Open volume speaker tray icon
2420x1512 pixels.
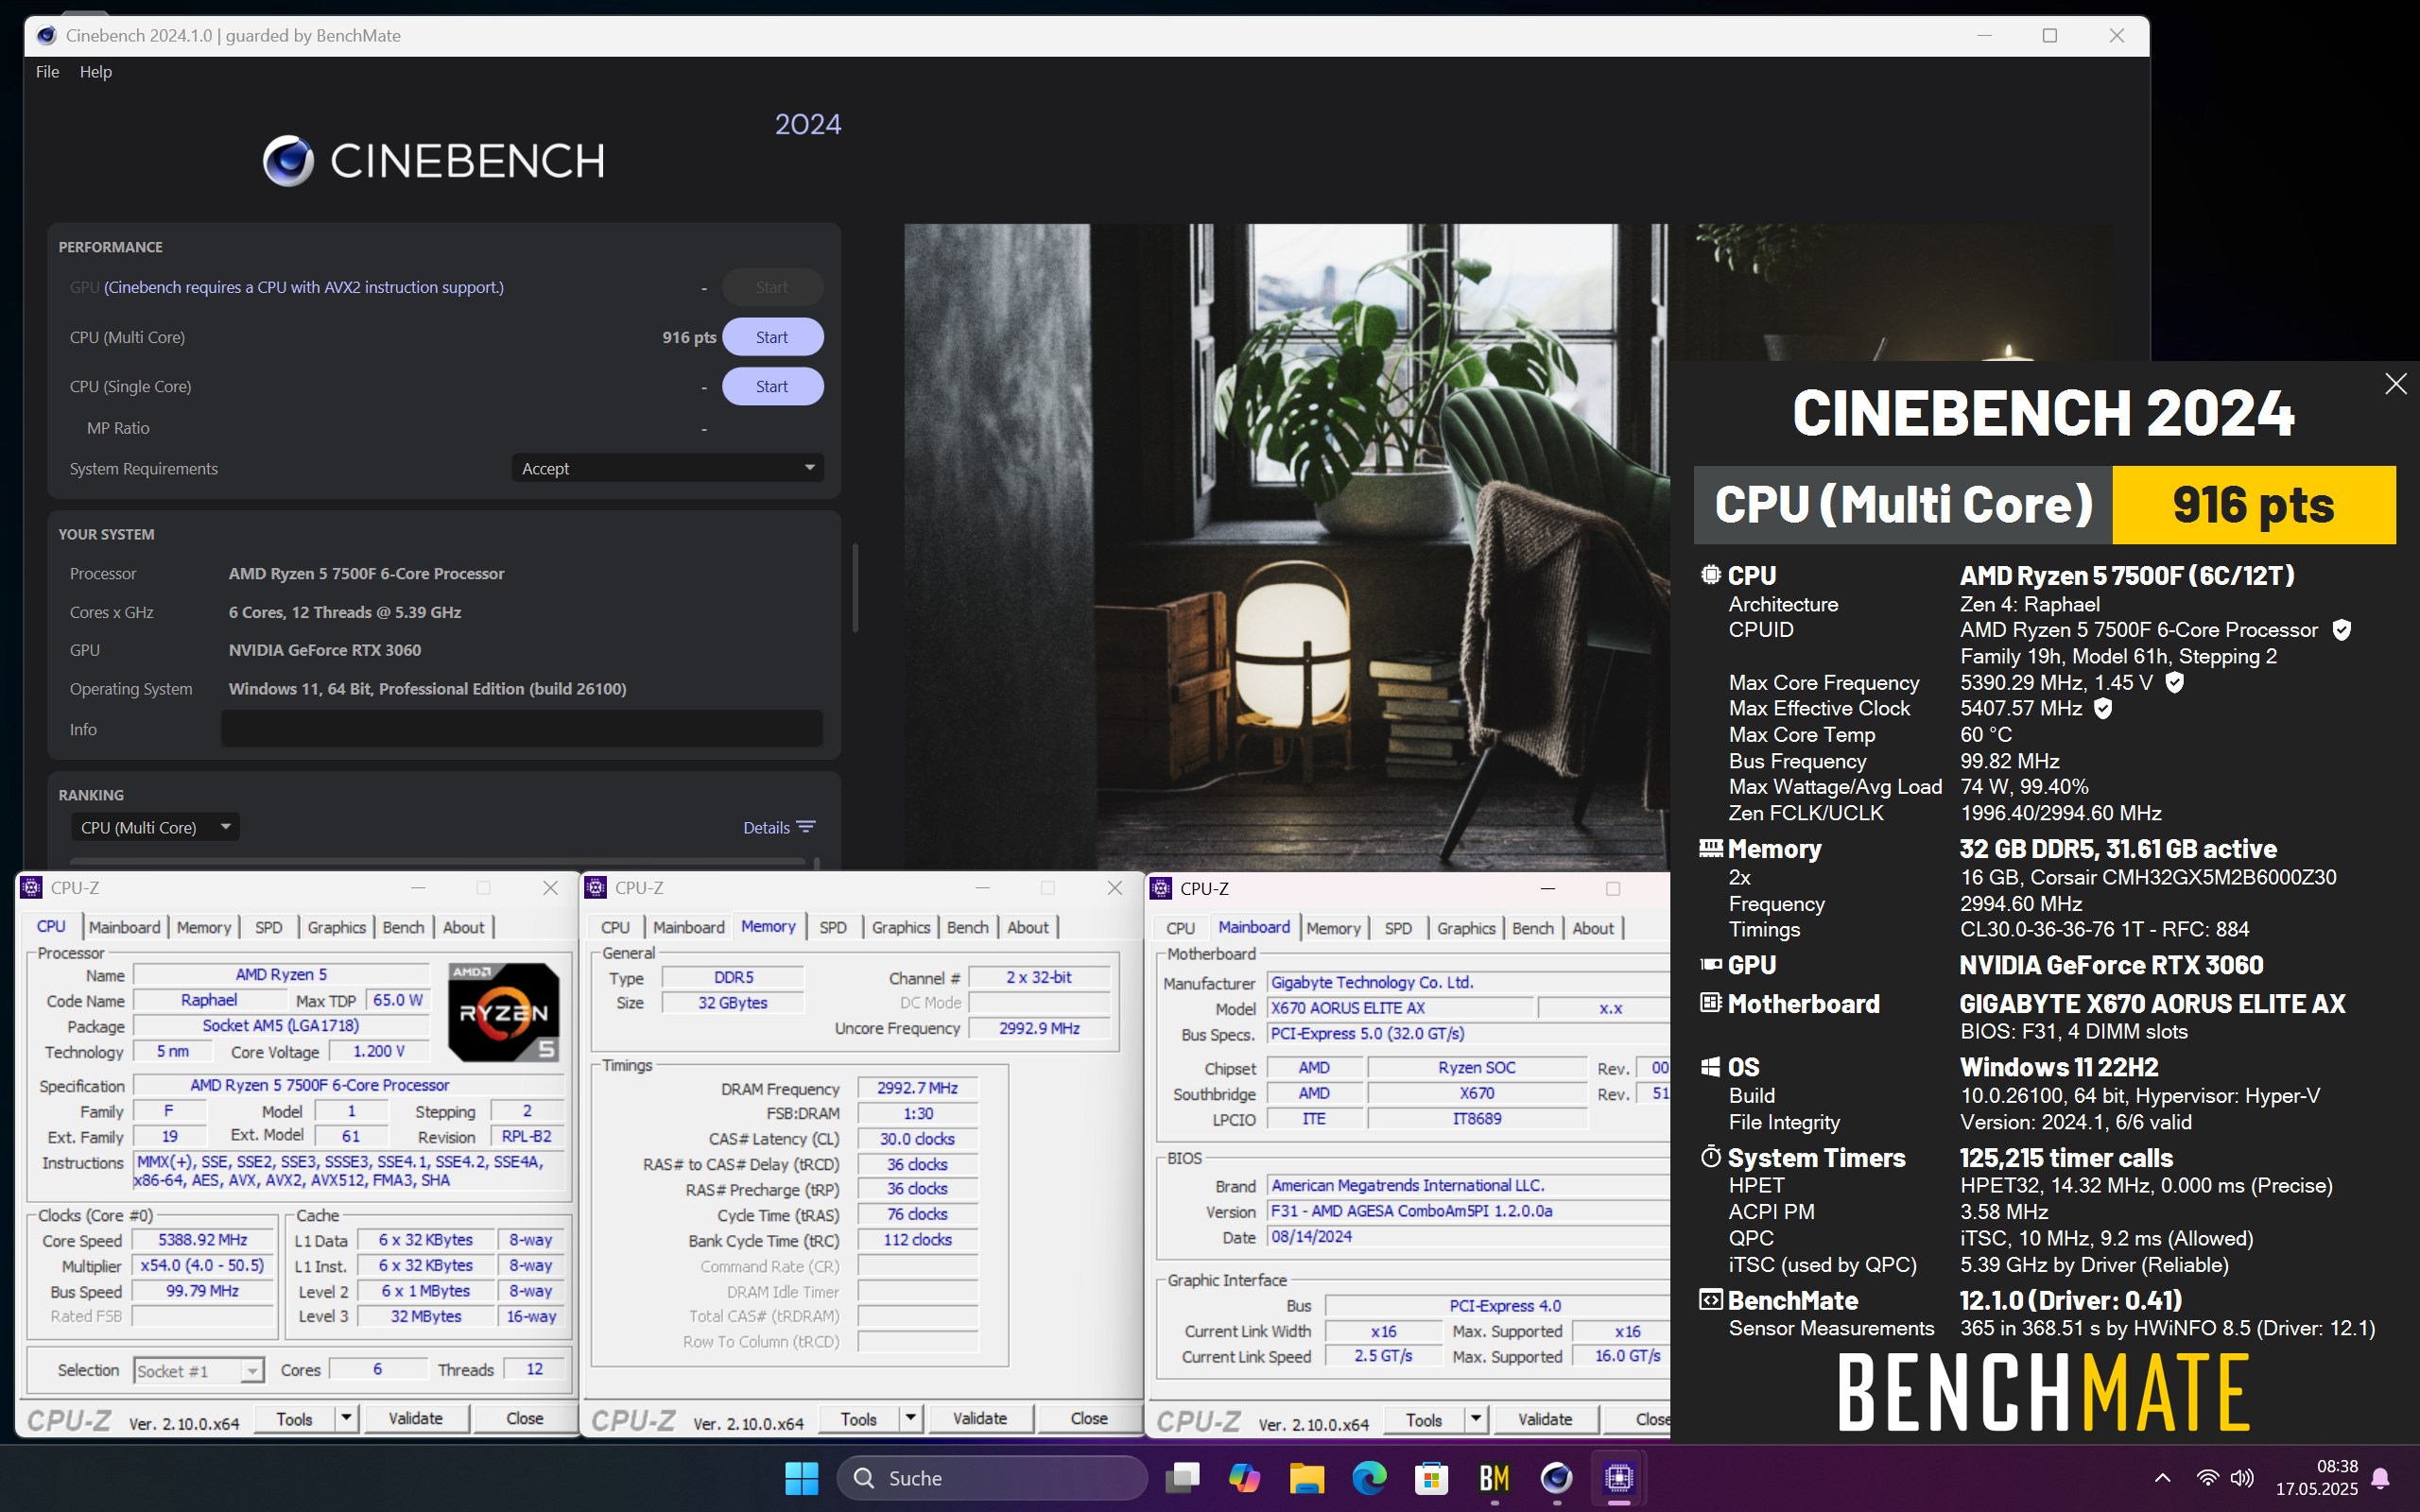pos(2242,1477)
